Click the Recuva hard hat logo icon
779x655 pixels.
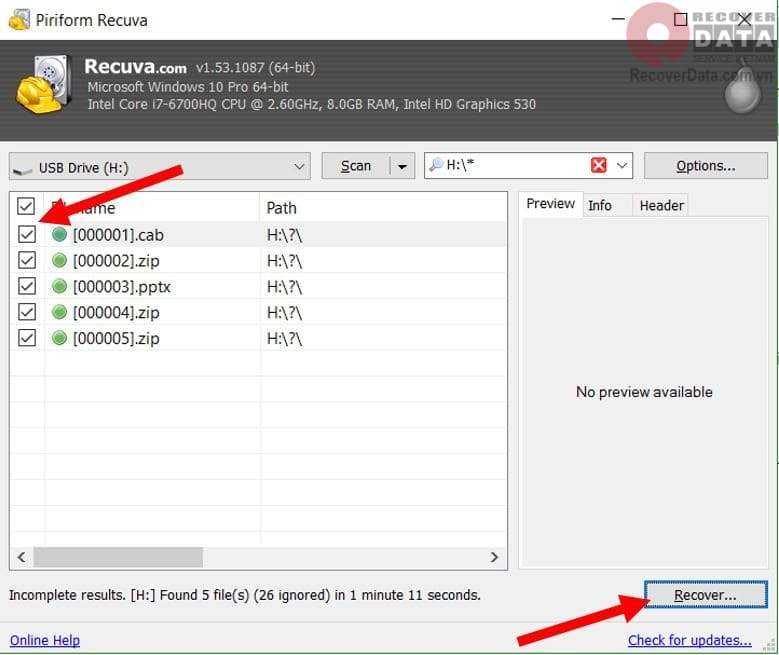[x=43, y=85]
